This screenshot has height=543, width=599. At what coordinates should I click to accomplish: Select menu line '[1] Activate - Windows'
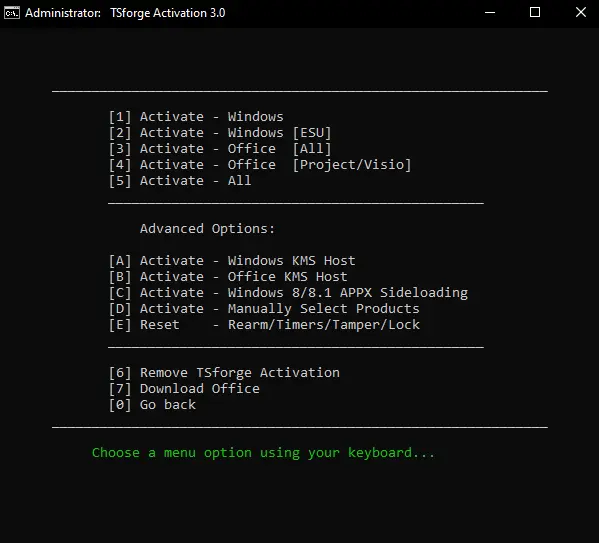196,117
